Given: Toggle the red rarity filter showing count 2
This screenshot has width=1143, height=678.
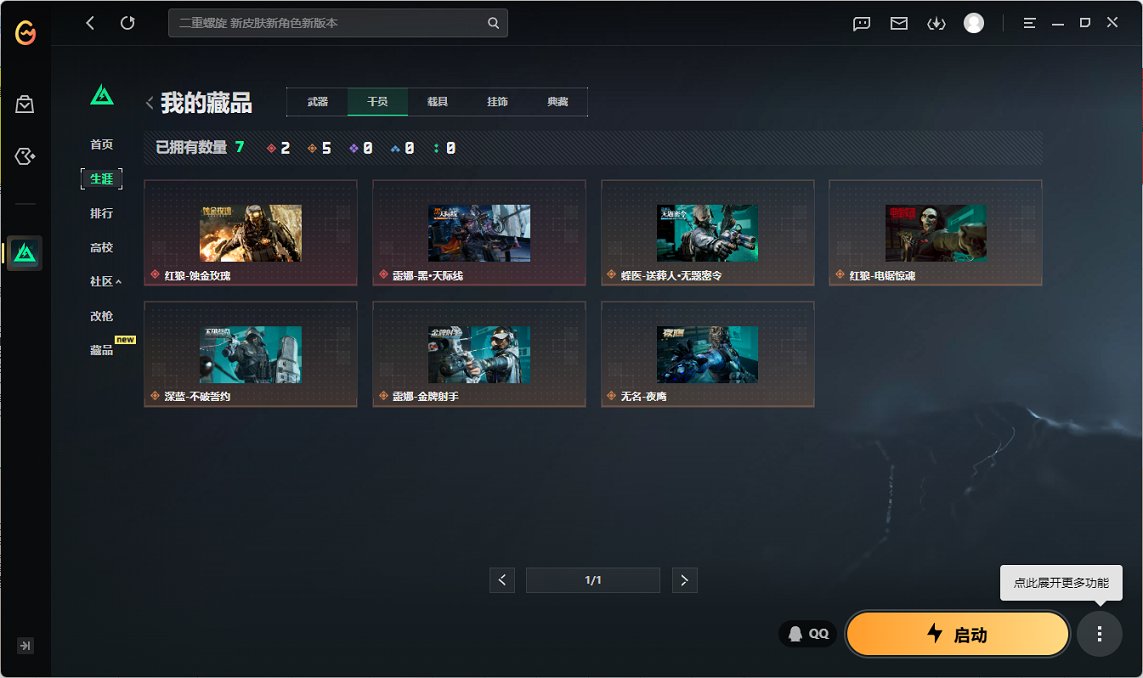Looking at the screenshot, I should [278, 147].
